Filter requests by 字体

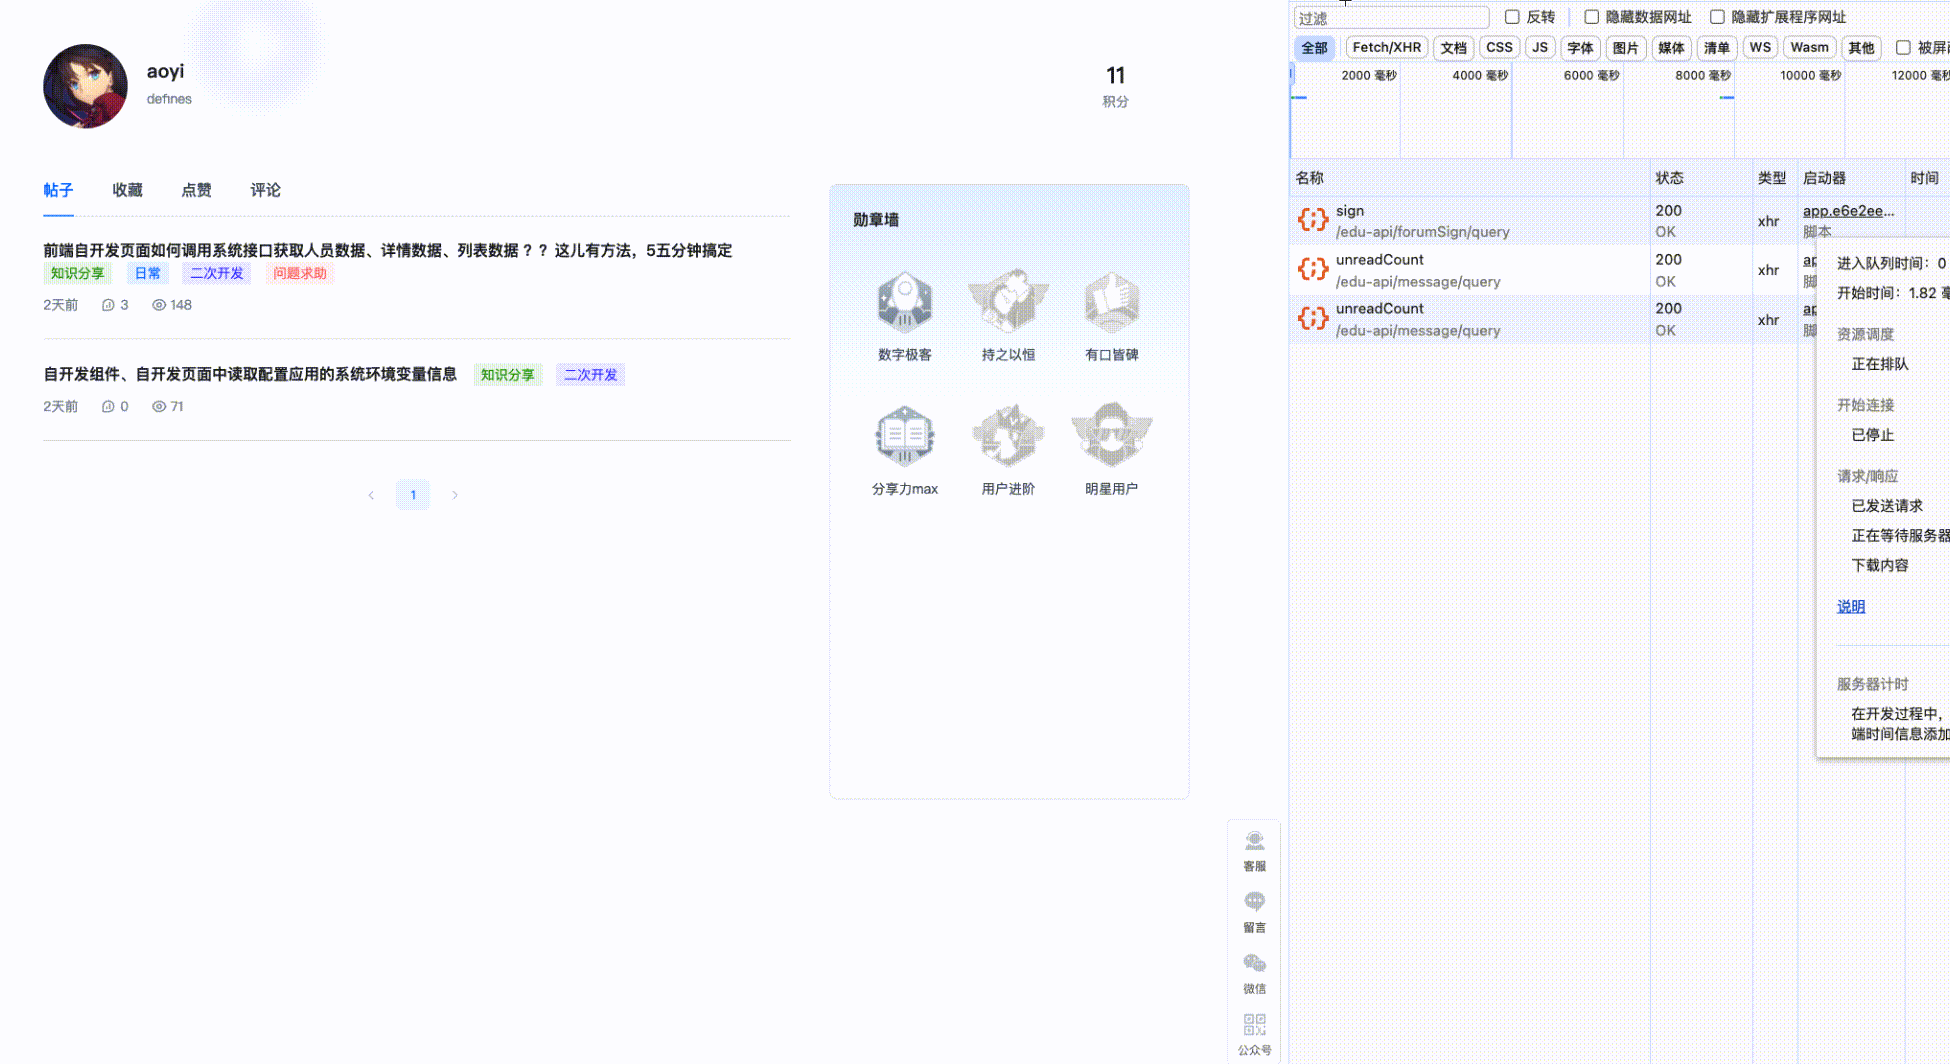1580,48
